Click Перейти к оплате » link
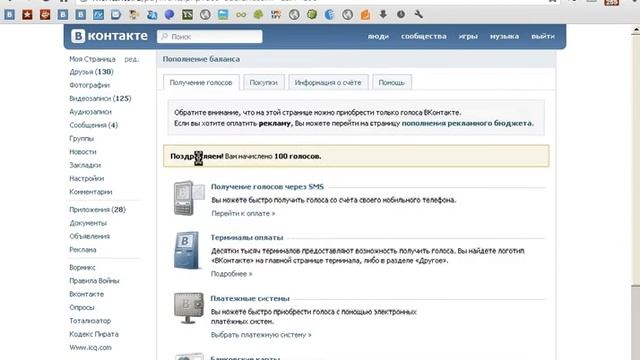Screen dimensions: 640x360 pos(243,213)
